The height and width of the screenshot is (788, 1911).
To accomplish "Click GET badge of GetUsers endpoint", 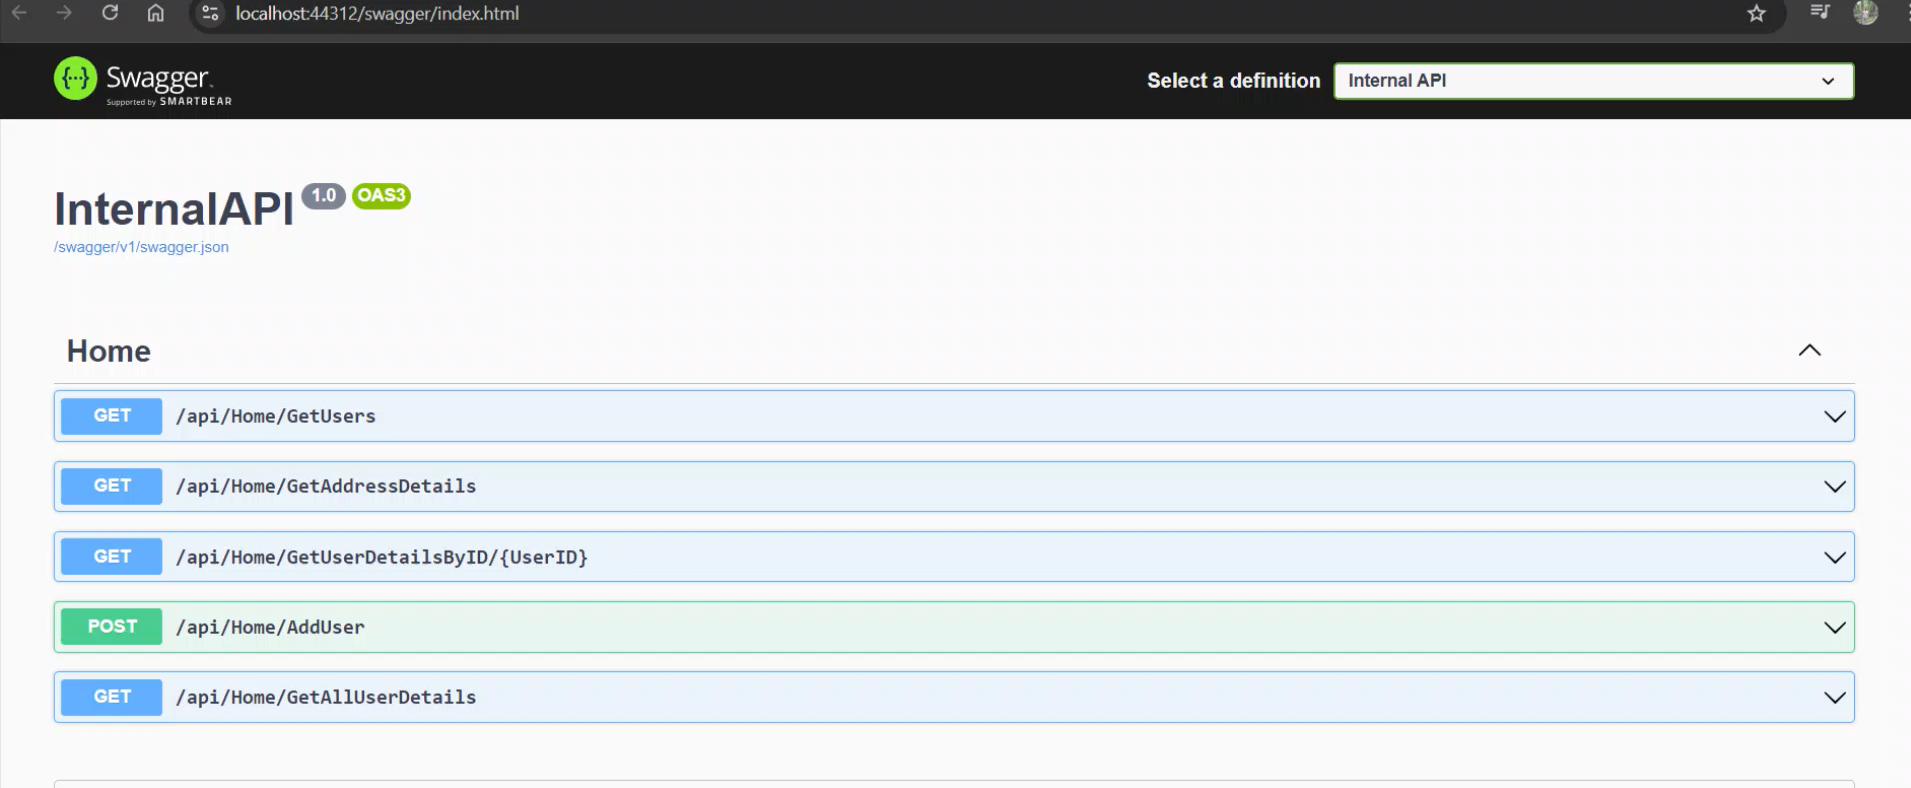I will [111, 416].
